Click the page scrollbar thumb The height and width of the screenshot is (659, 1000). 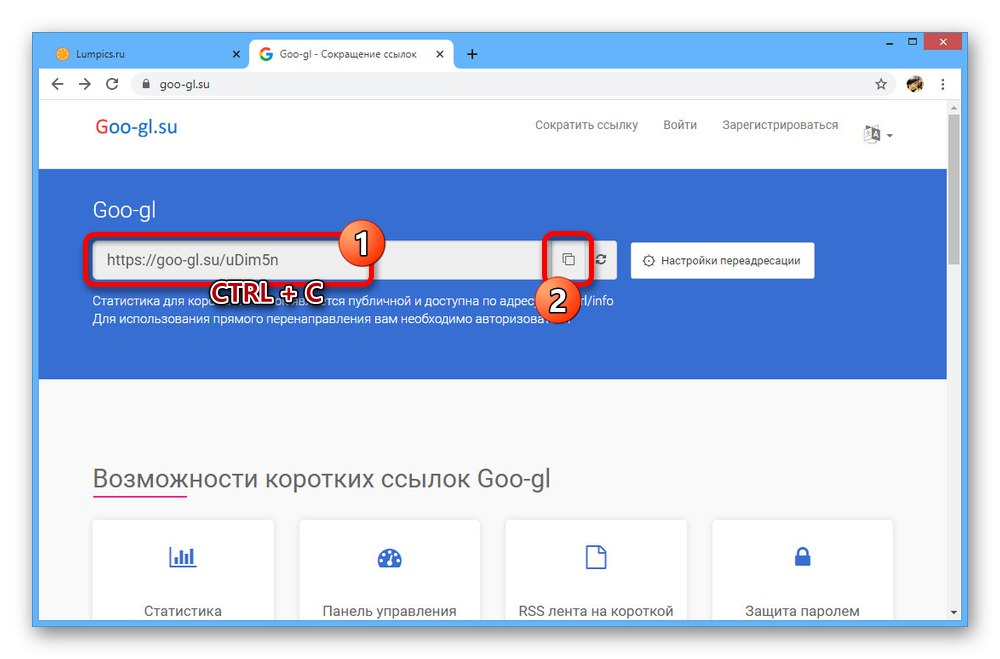(x=953, y=189)
